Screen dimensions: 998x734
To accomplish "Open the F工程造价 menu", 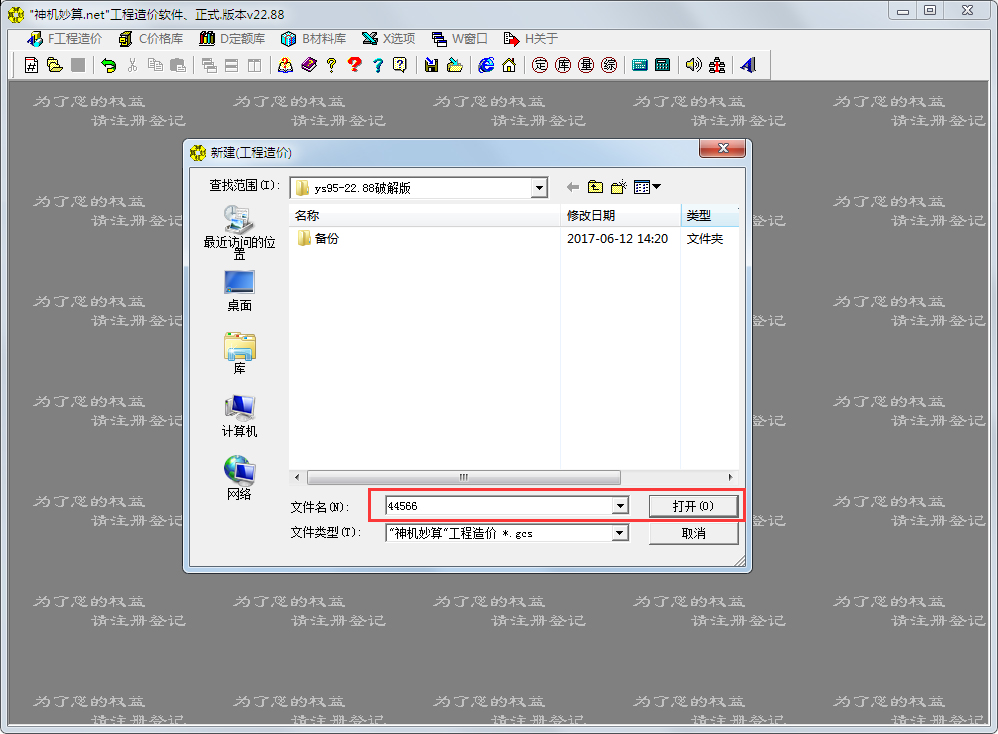I will (x=64, y=39).
